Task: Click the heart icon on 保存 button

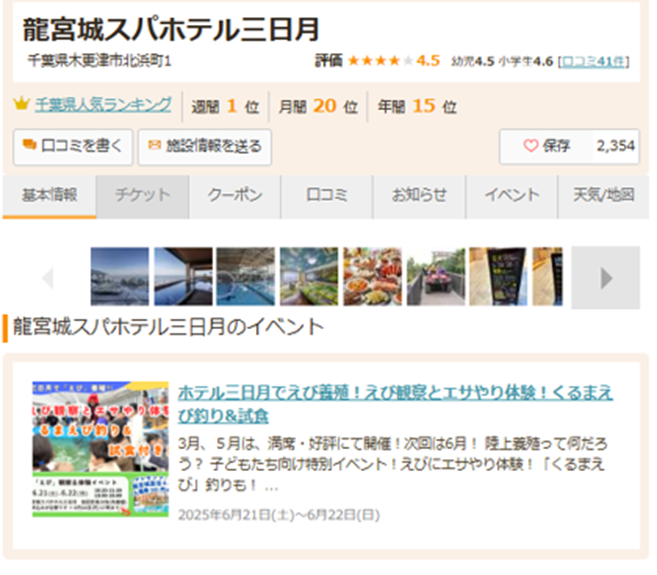Action: pyautogui.click(x=531, y=146)
